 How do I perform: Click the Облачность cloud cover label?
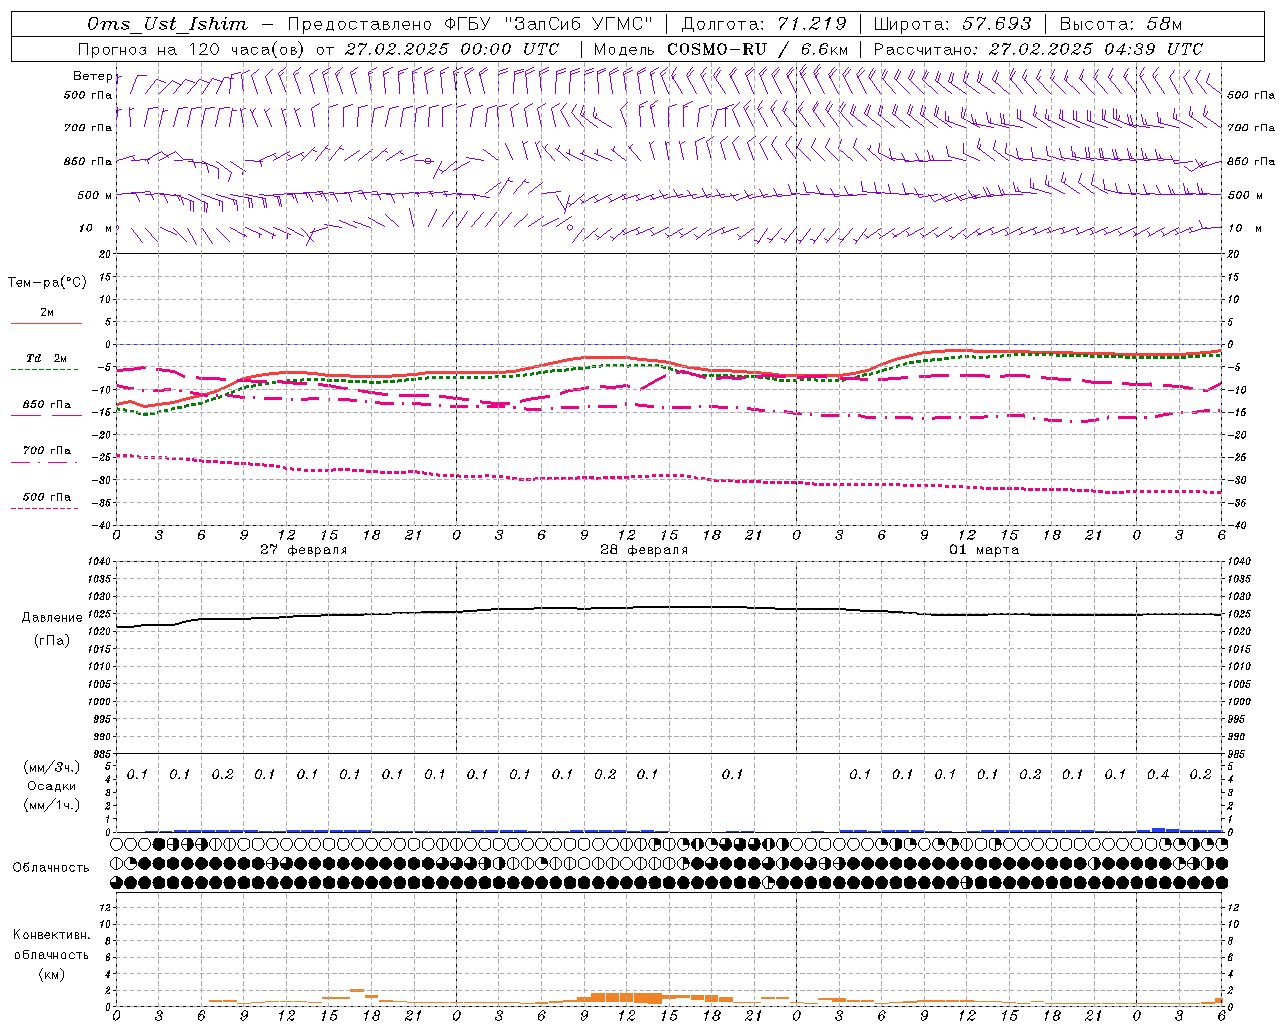coord(51,867)
